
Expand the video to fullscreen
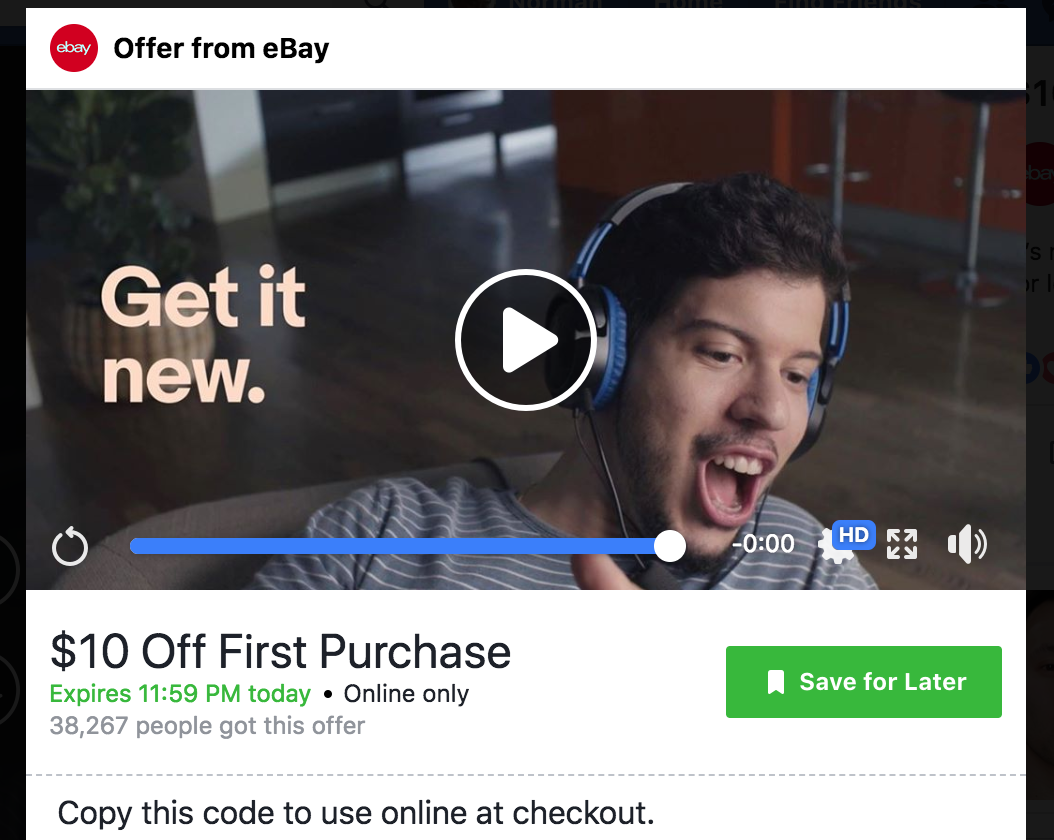pyautogui.click(x=901, y=544)
